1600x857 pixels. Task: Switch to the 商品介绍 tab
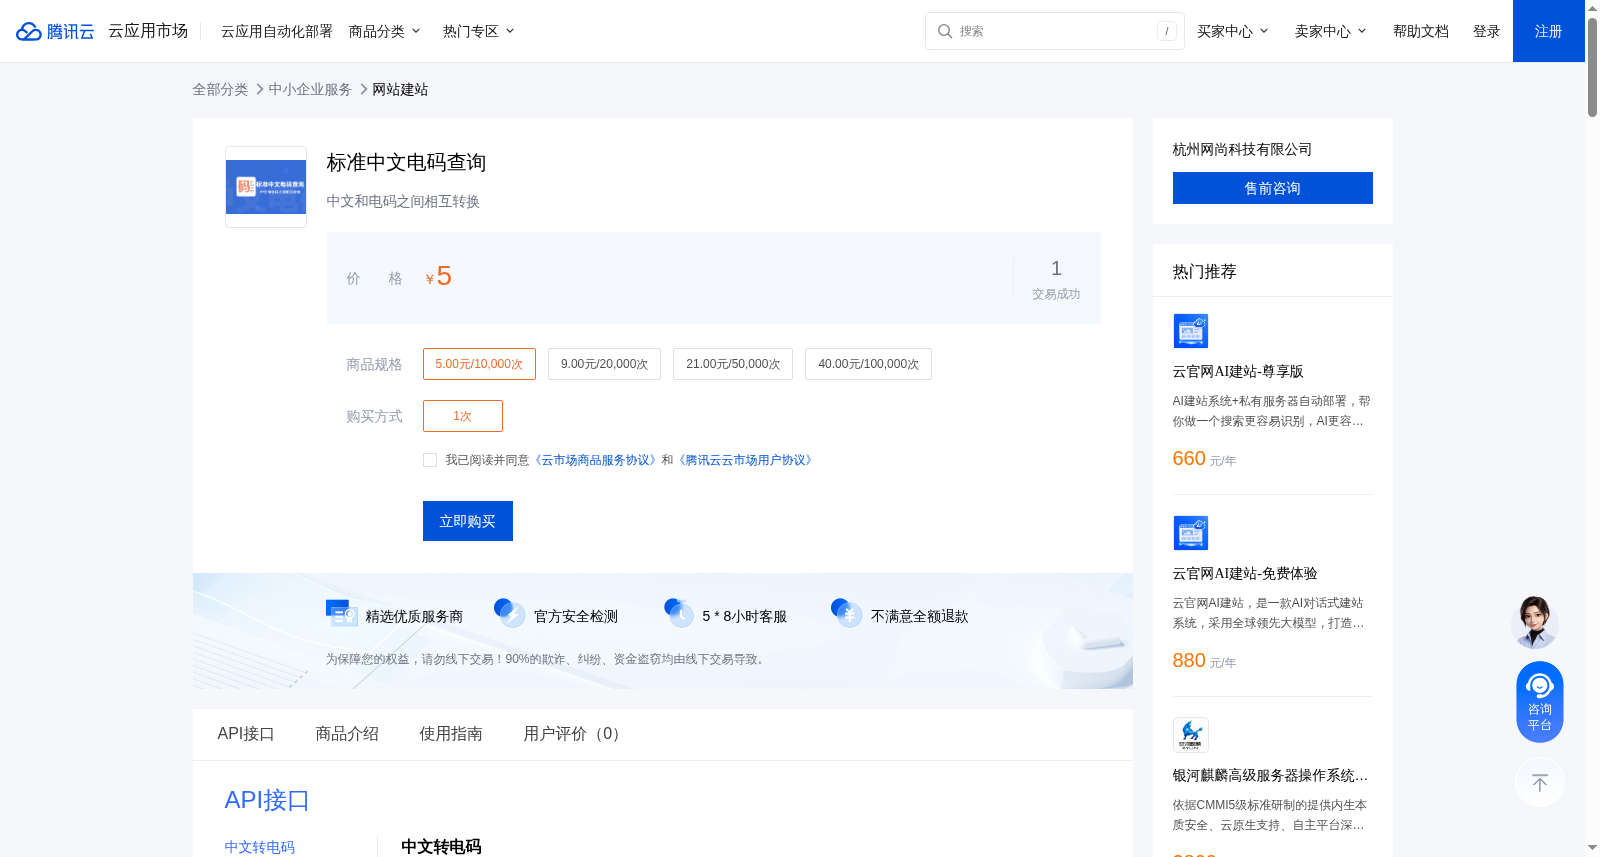(x=347, y=734)
